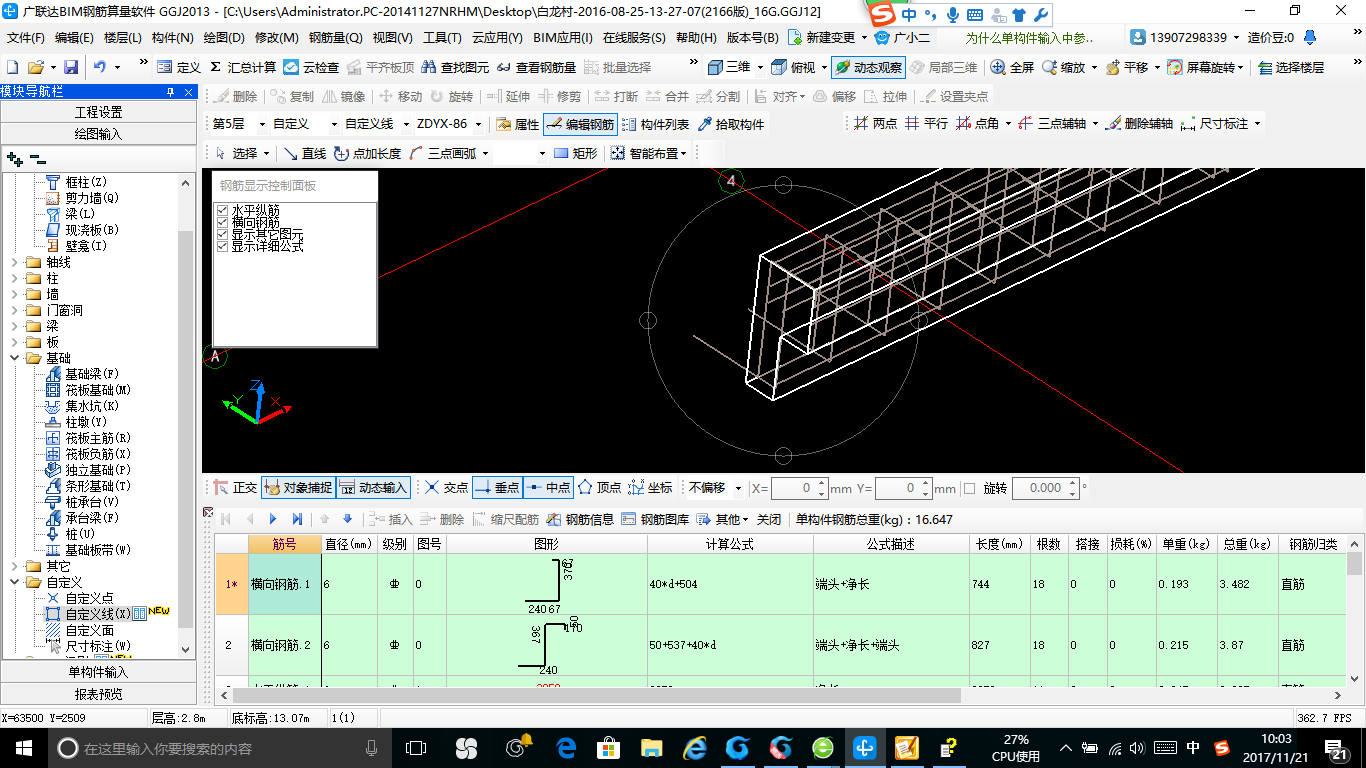
Task: Toggle 对象捕捉 object snap
Action: pos(297,488)
